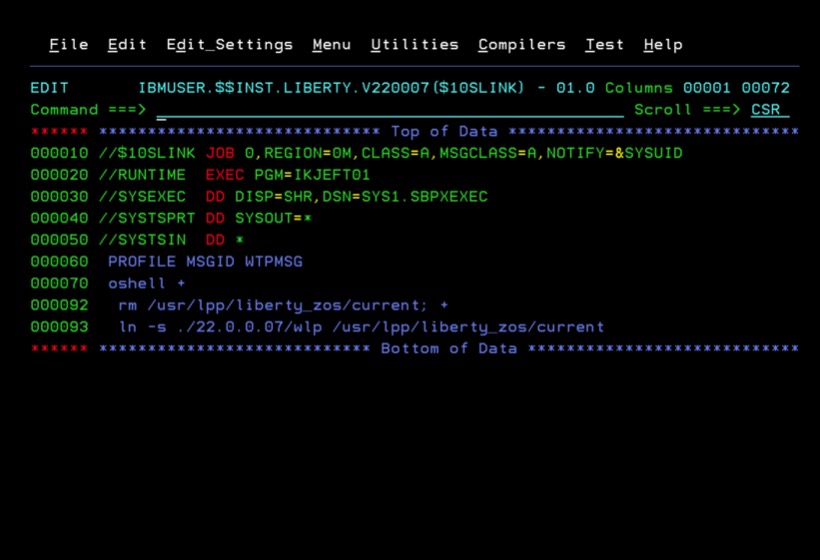Click the rm /usr/lpp/liberty_zos/current line
Screen dimensions: 820x560
283,305
